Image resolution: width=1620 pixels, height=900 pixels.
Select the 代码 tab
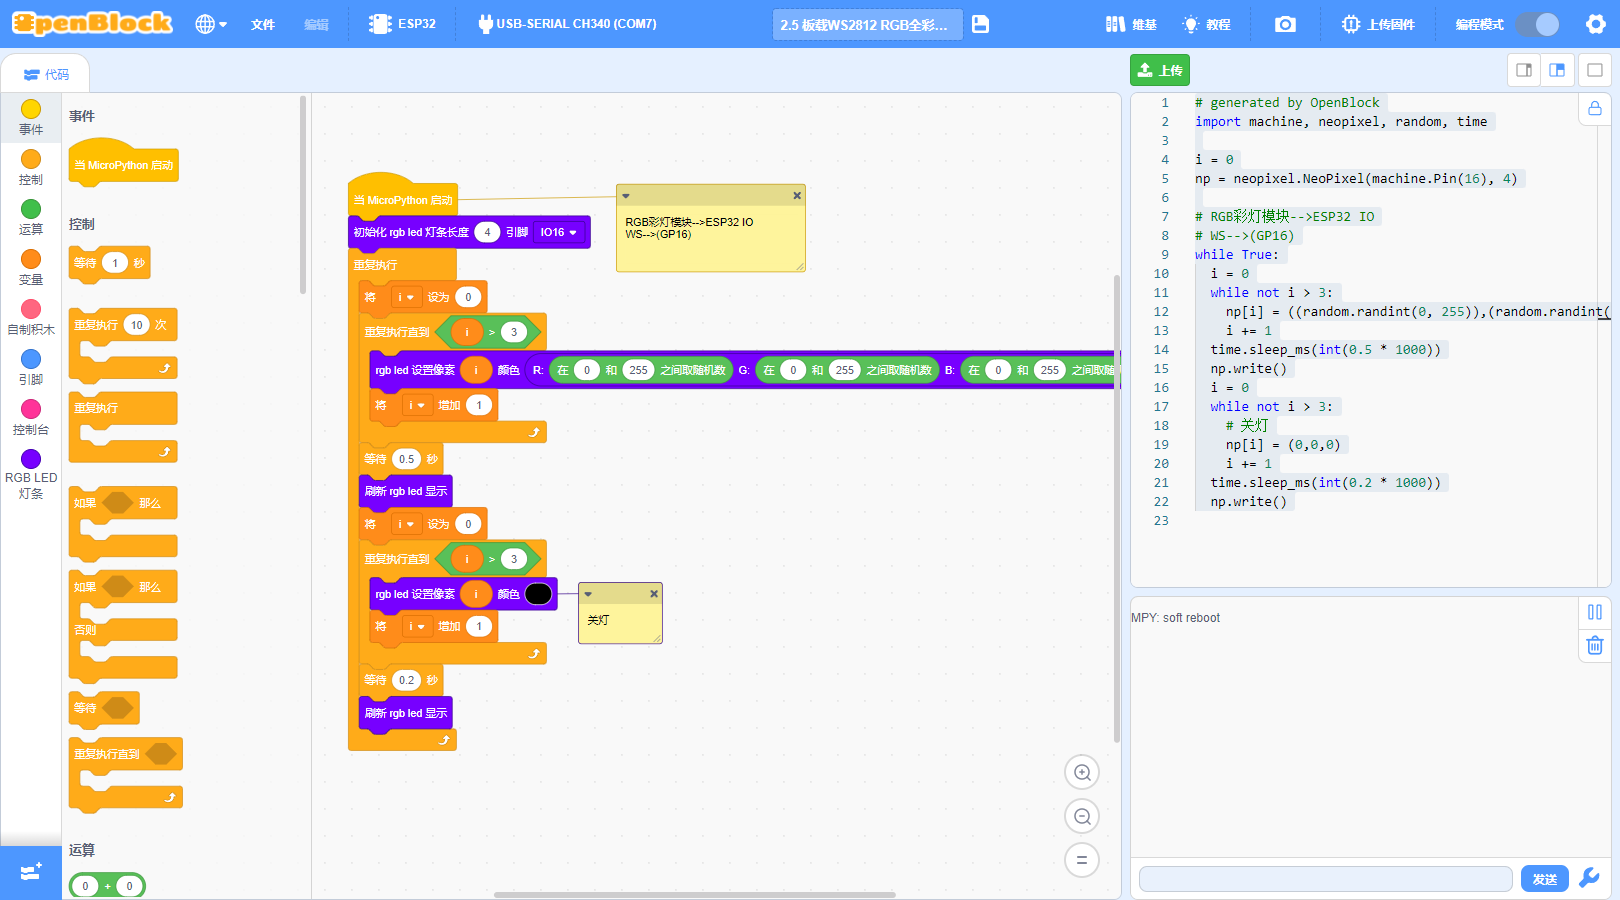(46, 74)
